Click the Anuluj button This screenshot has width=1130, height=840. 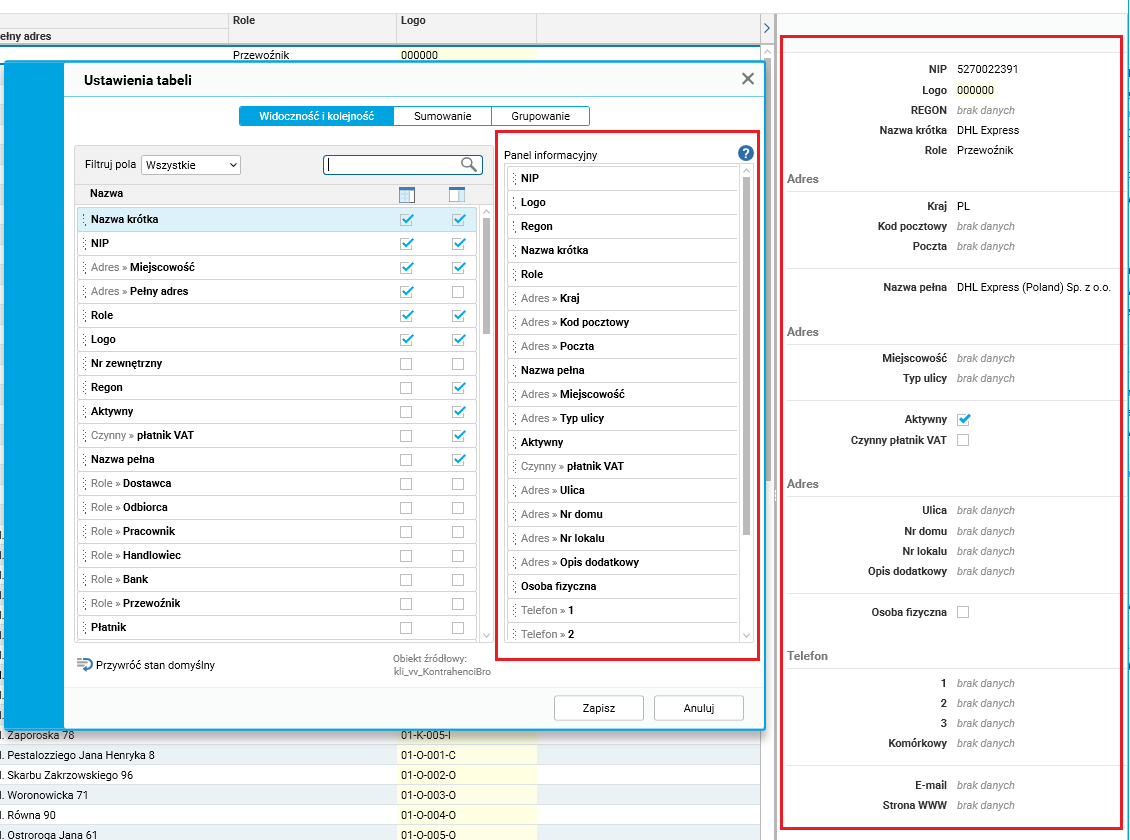coord(699,708)
